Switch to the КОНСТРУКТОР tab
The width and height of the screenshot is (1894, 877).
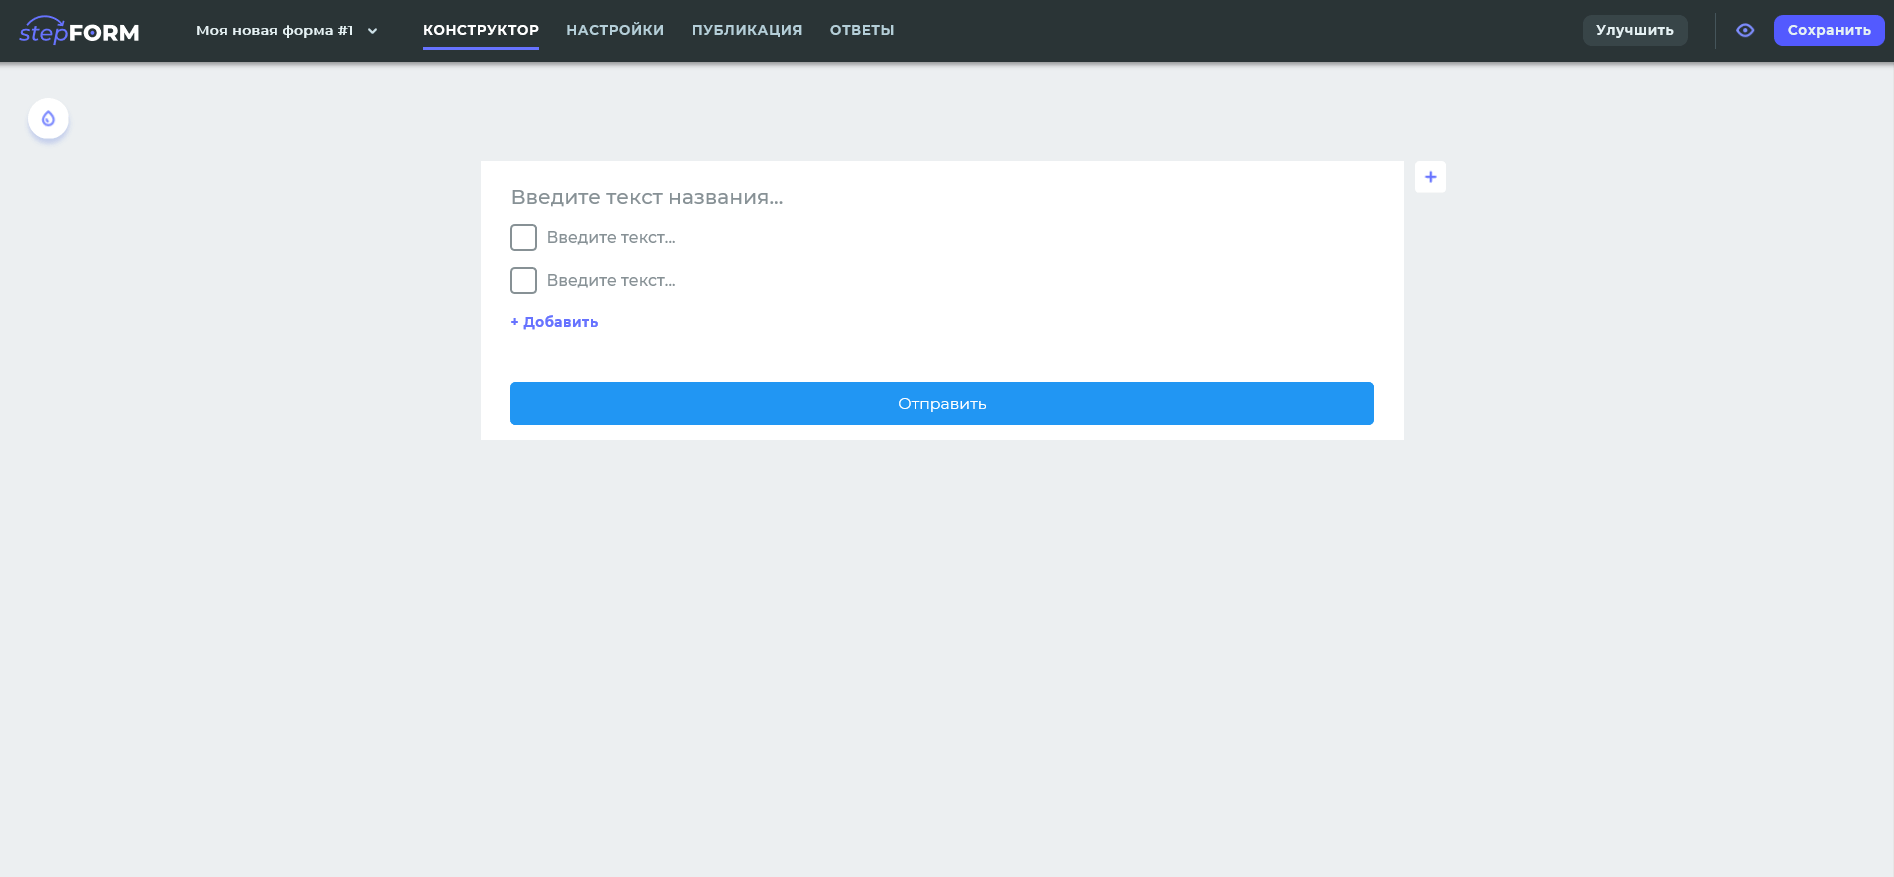pos(480,31)
